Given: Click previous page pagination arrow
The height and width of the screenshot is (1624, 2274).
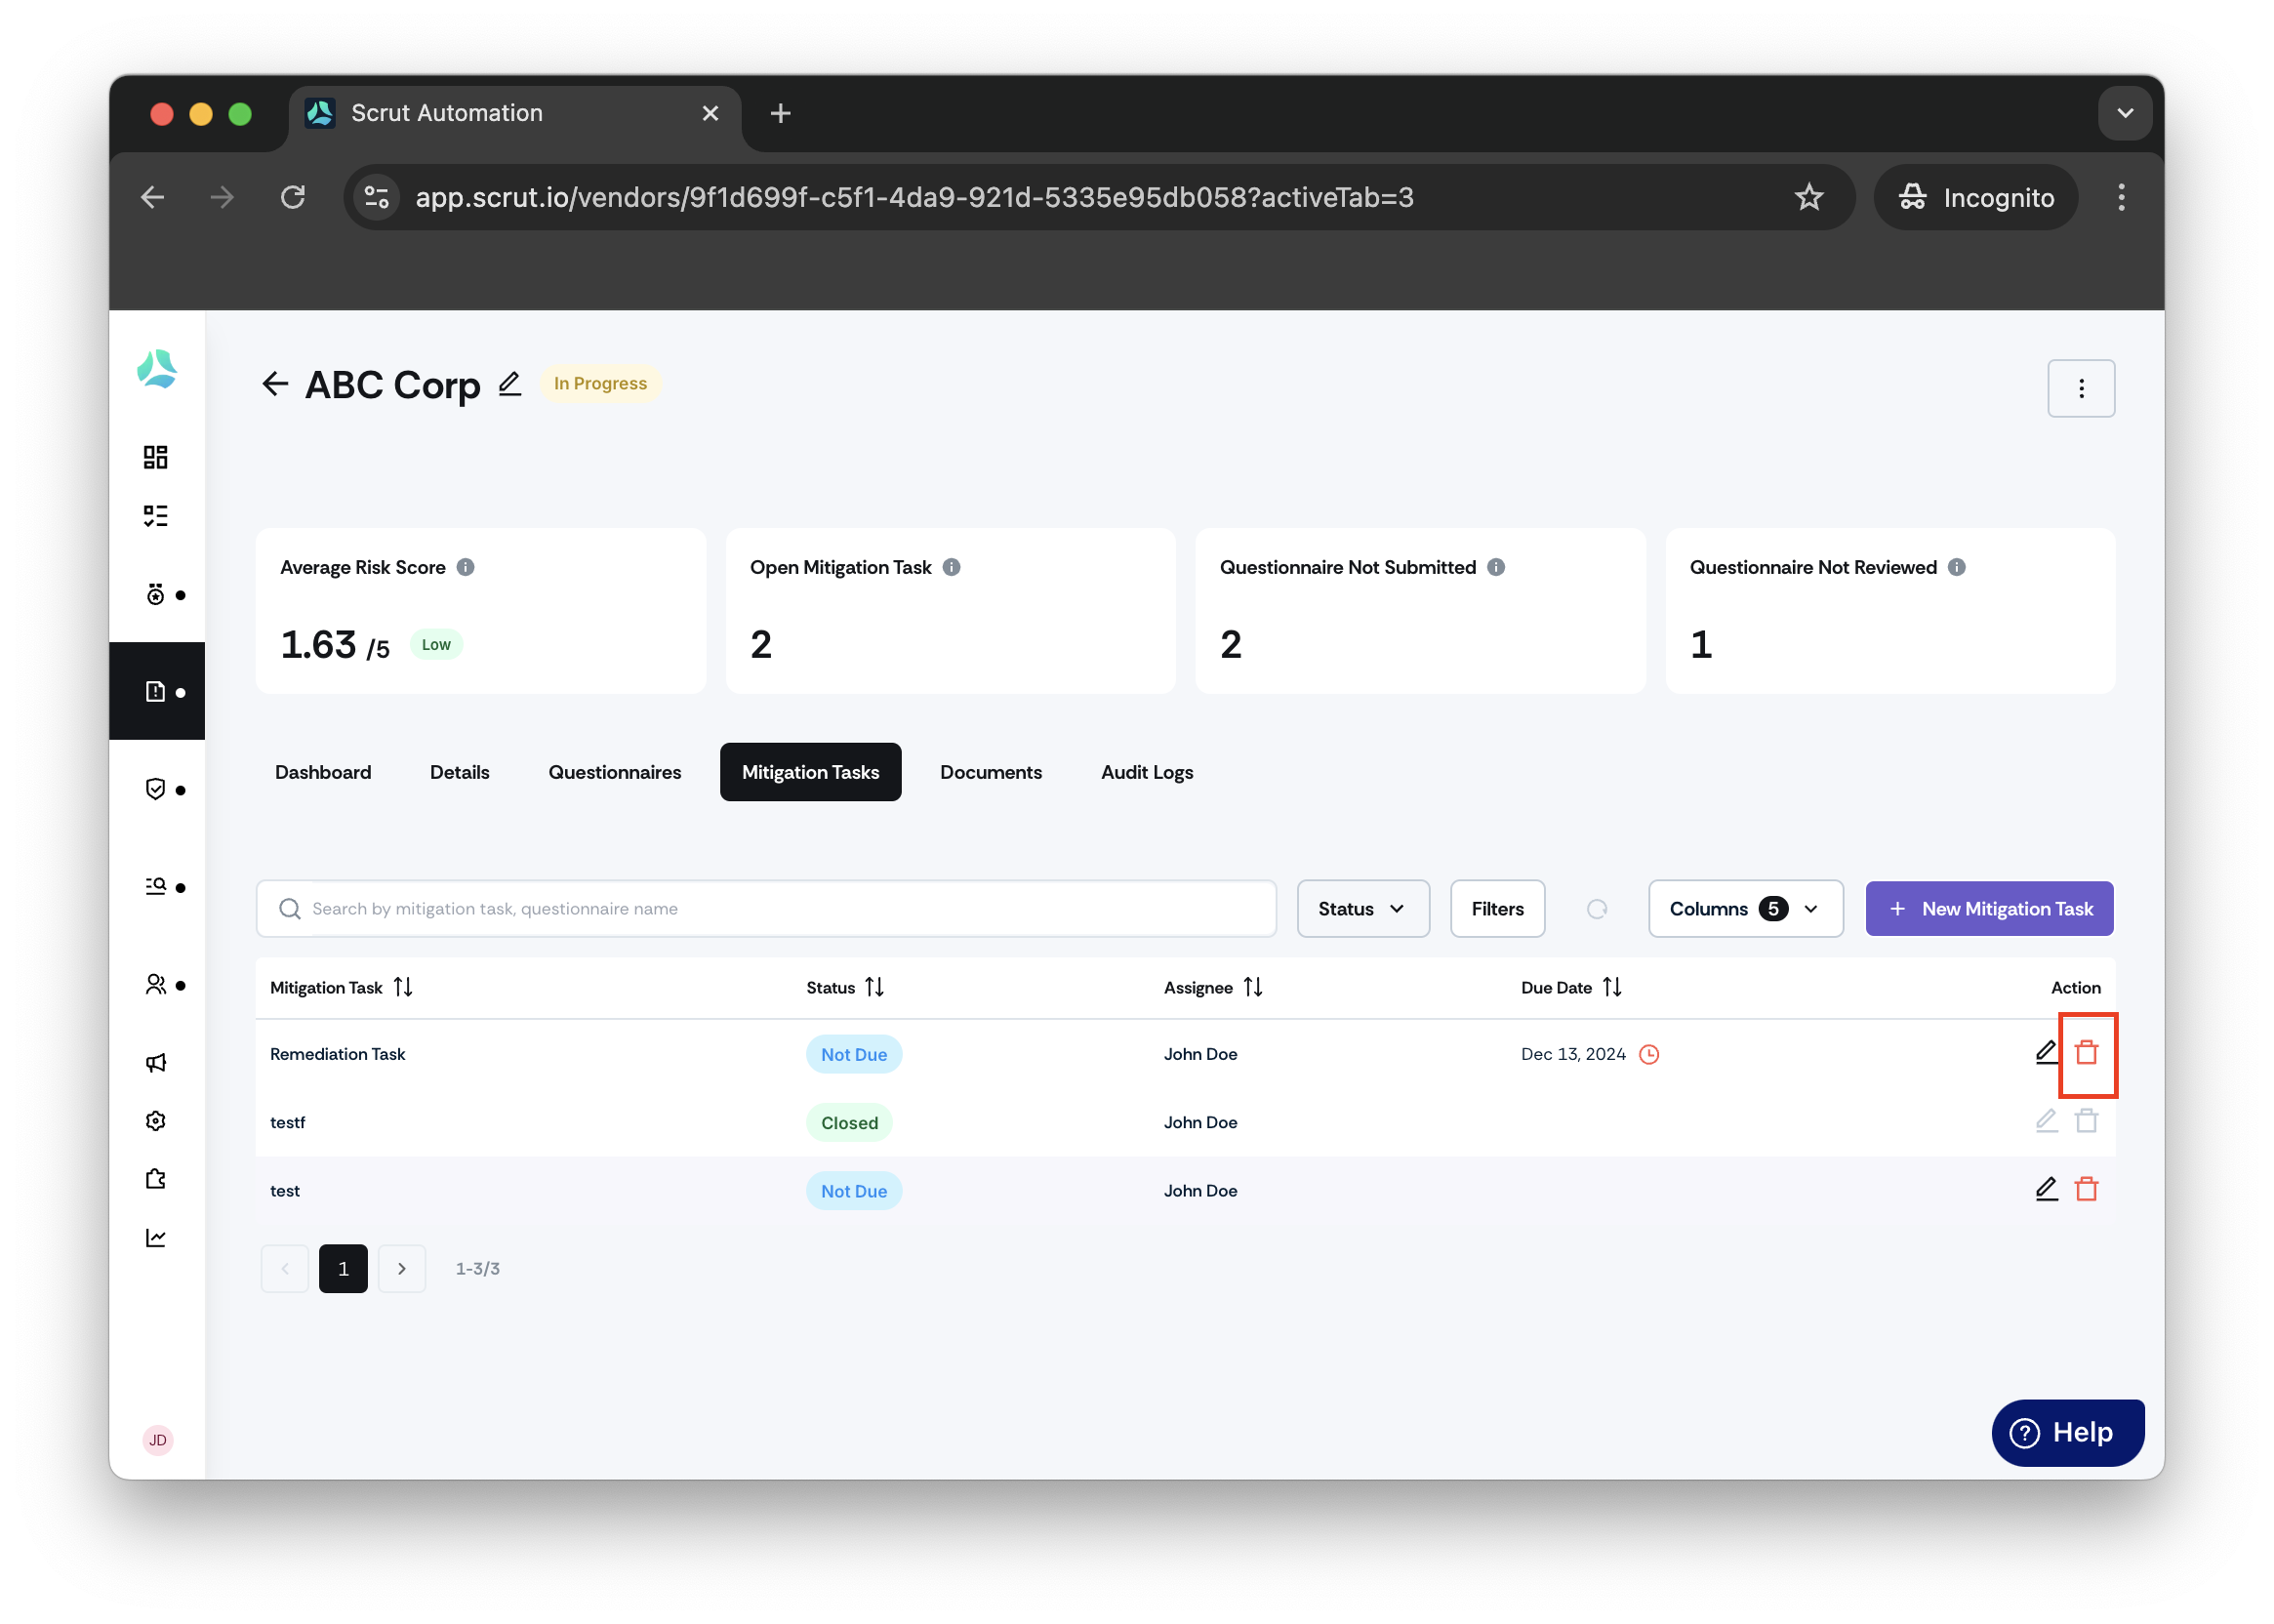Looking at the screenshot, I should (285, 1269).
